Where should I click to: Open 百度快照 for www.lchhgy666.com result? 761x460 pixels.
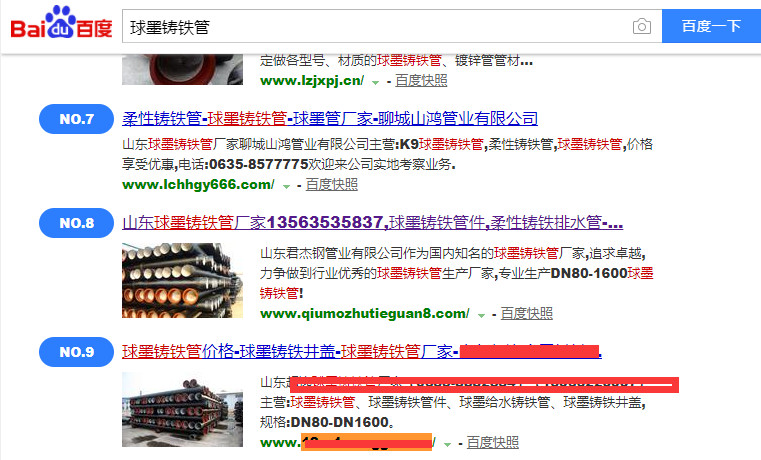332,184
